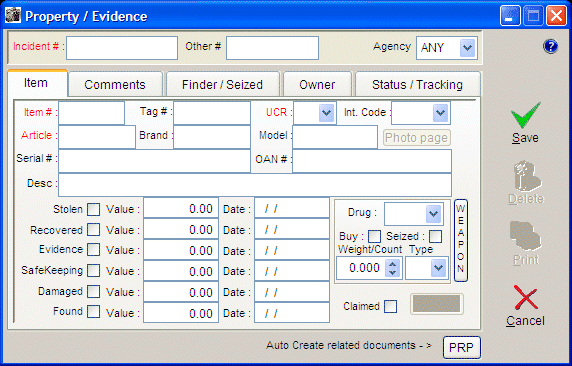Viewport: 572px width, 366px height.
Task: Click the Damaged Value field
Action: point(181,291)
